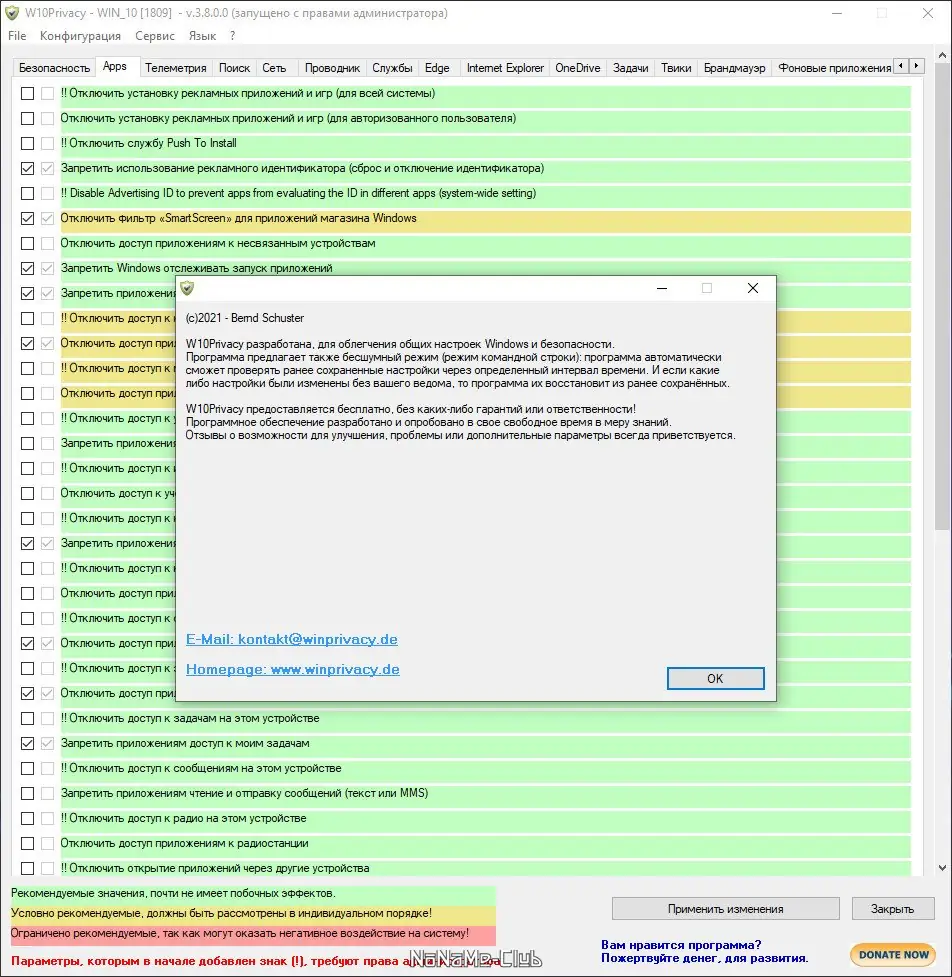The width and height of the screenshot is (952, 977).
Task: Switch to the OneDrive tab
Action: pyautogui.click(x=578, y=68)
